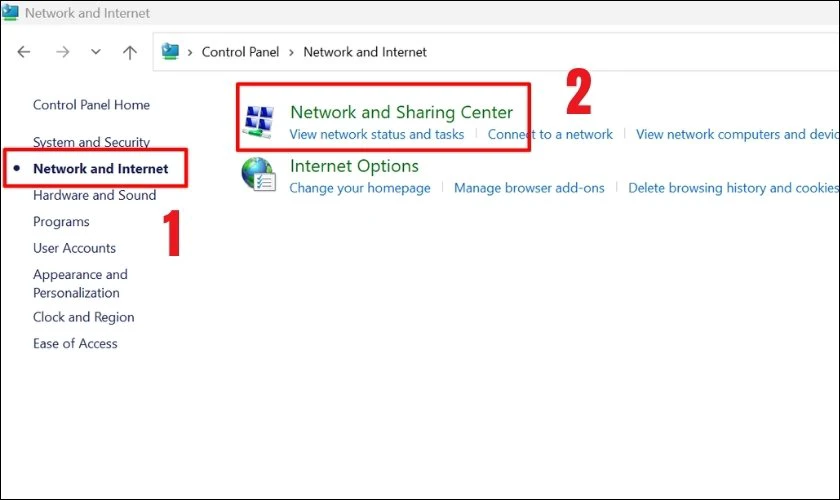Open Connect to a network link
The height and width of the screenshot is (500, 840).
(550, 135)
